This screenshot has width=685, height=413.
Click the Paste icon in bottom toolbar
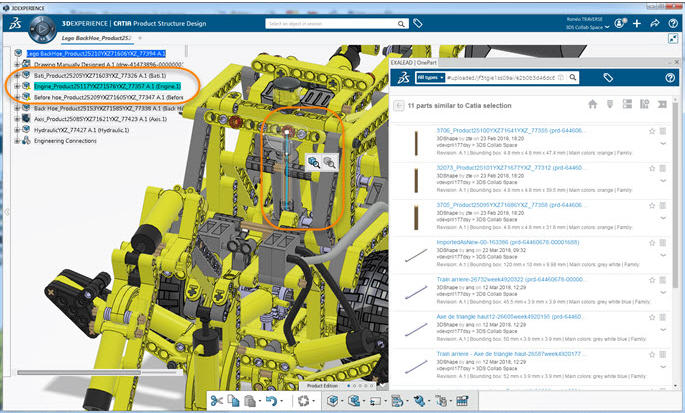tap(250, 400)
